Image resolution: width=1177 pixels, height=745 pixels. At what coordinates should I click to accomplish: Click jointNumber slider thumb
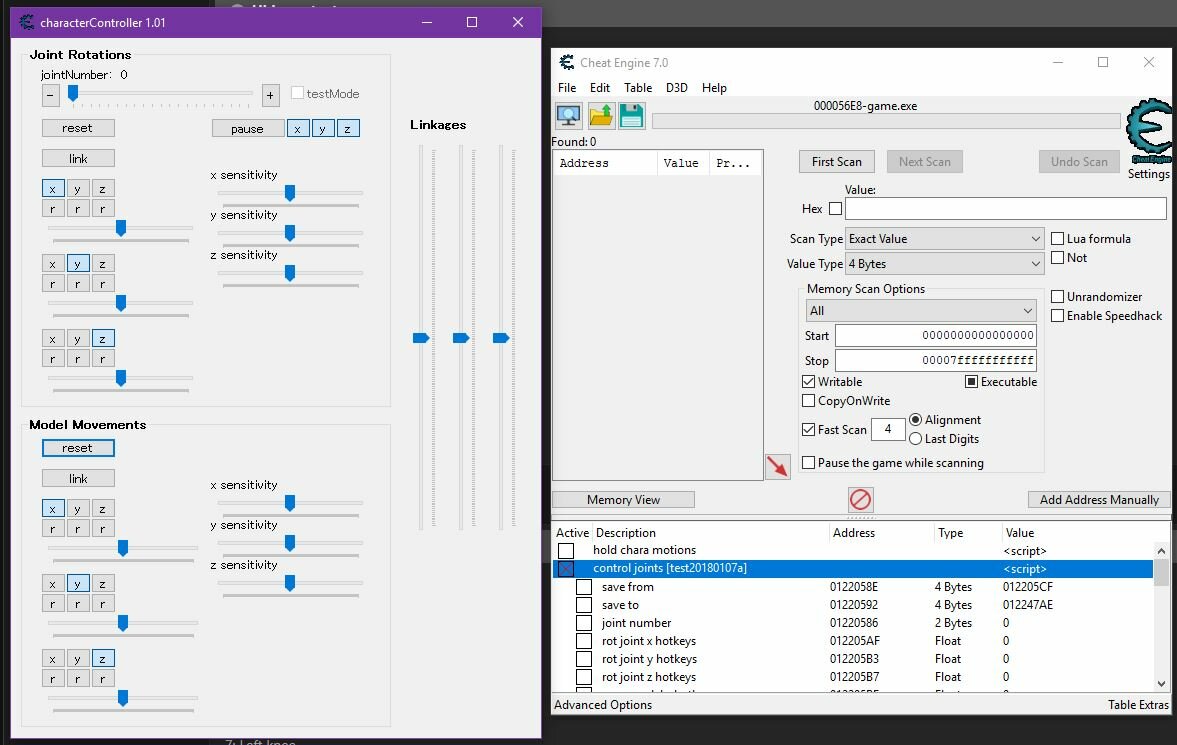73,92
